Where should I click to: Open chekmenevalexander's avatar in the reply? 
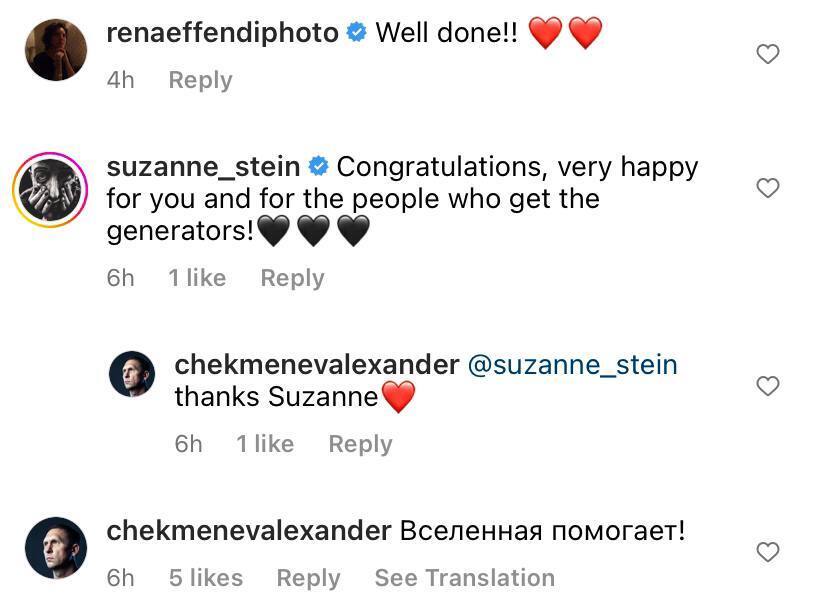[x=132, y=374]
